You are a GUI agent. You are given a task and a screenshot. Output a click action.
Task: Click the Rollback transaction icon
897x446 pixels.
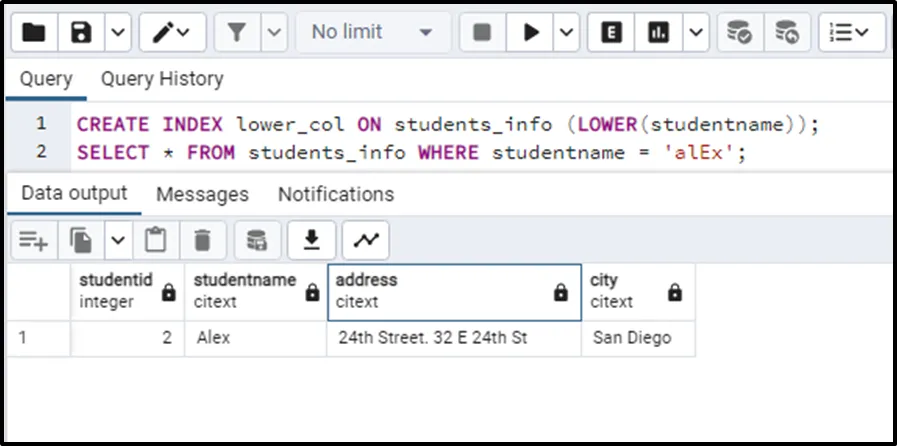(x=788, y=33)
